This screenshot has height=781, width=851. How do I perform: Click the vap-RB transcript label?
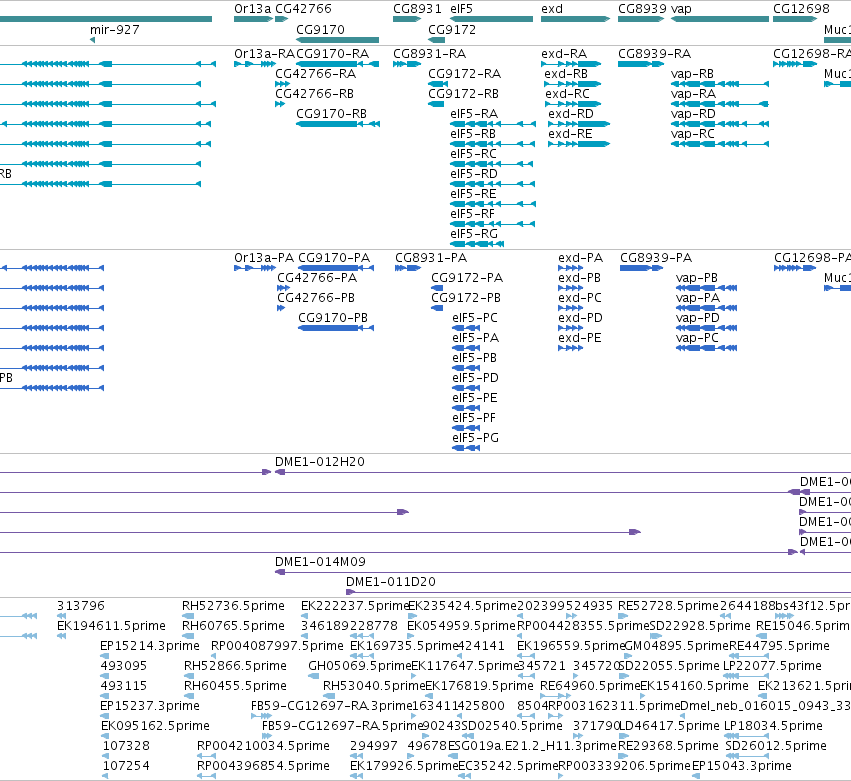tap(693, 74)
